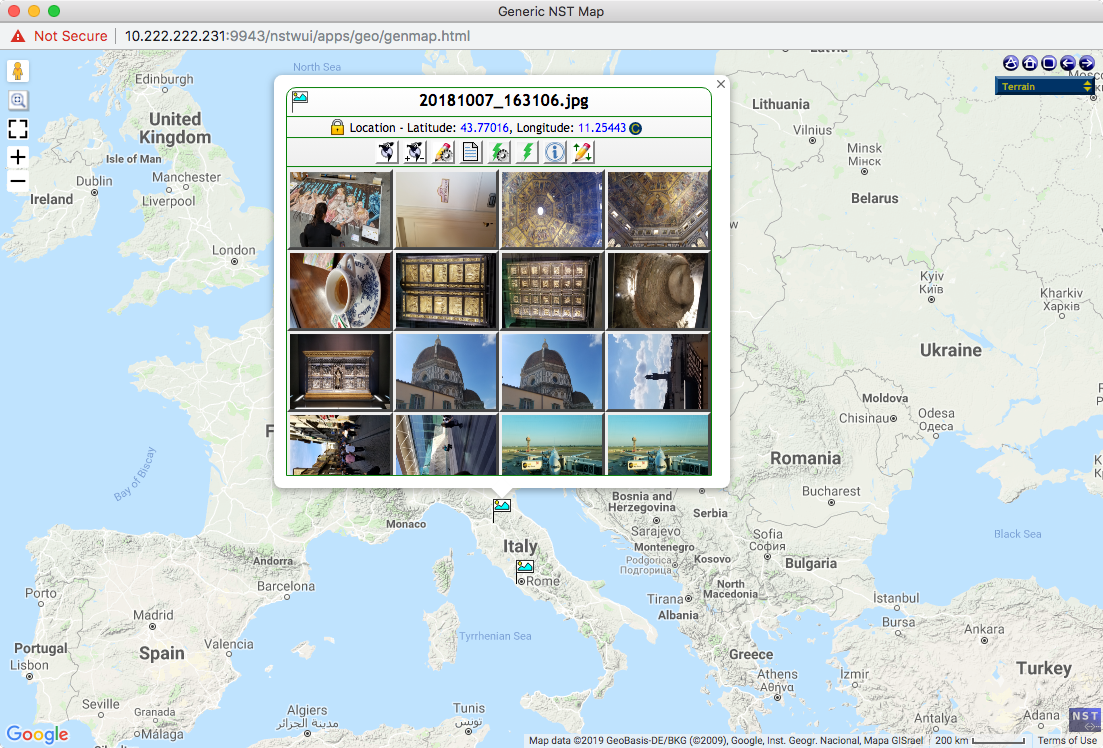Open the white ceiling corner thumbnail

tap(446, 210)
